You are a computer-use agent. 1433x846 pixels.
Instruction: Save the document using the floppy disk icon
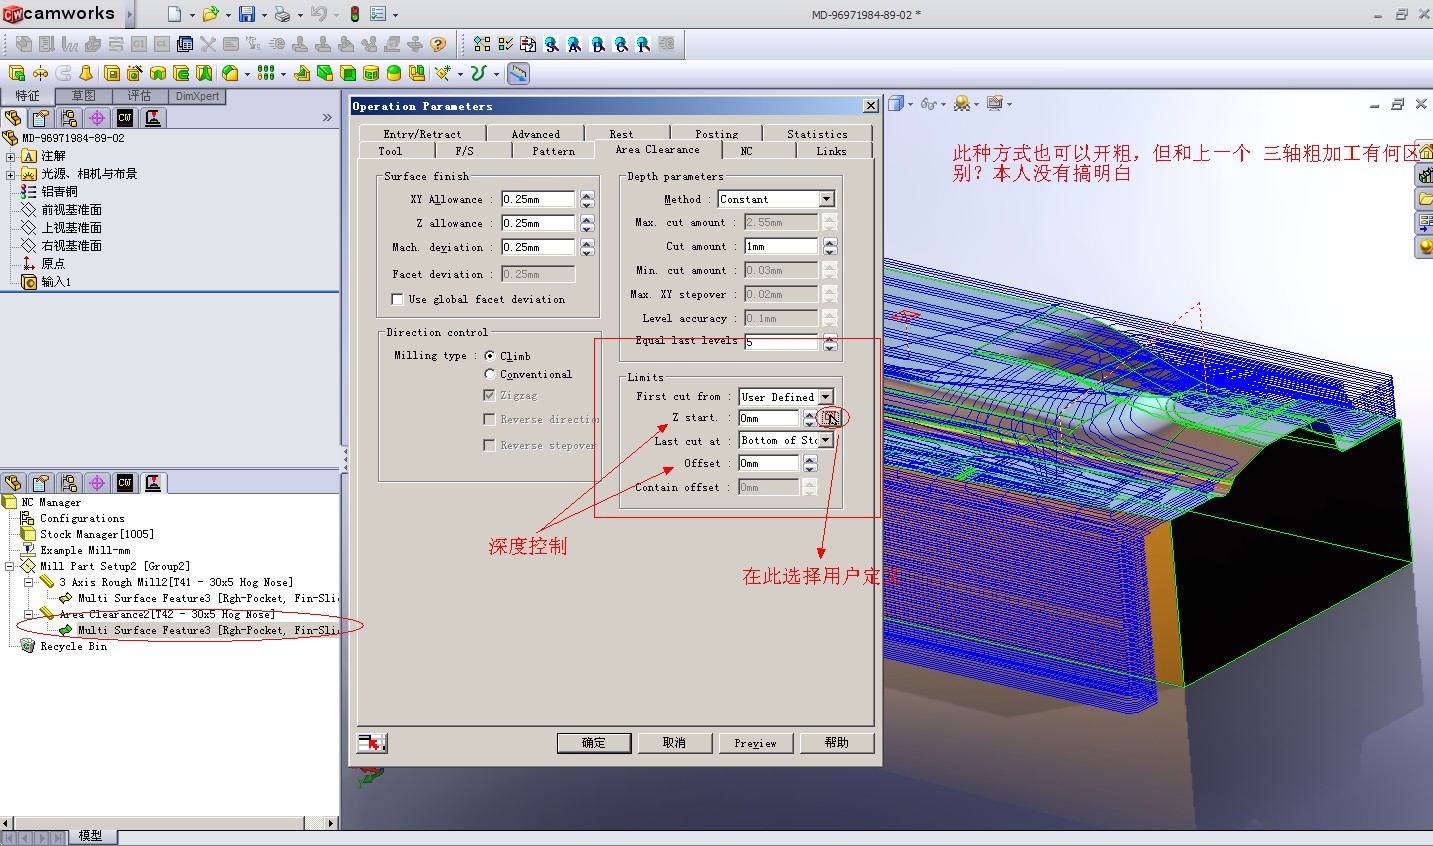pyautogui.click(x=246, y=14)
